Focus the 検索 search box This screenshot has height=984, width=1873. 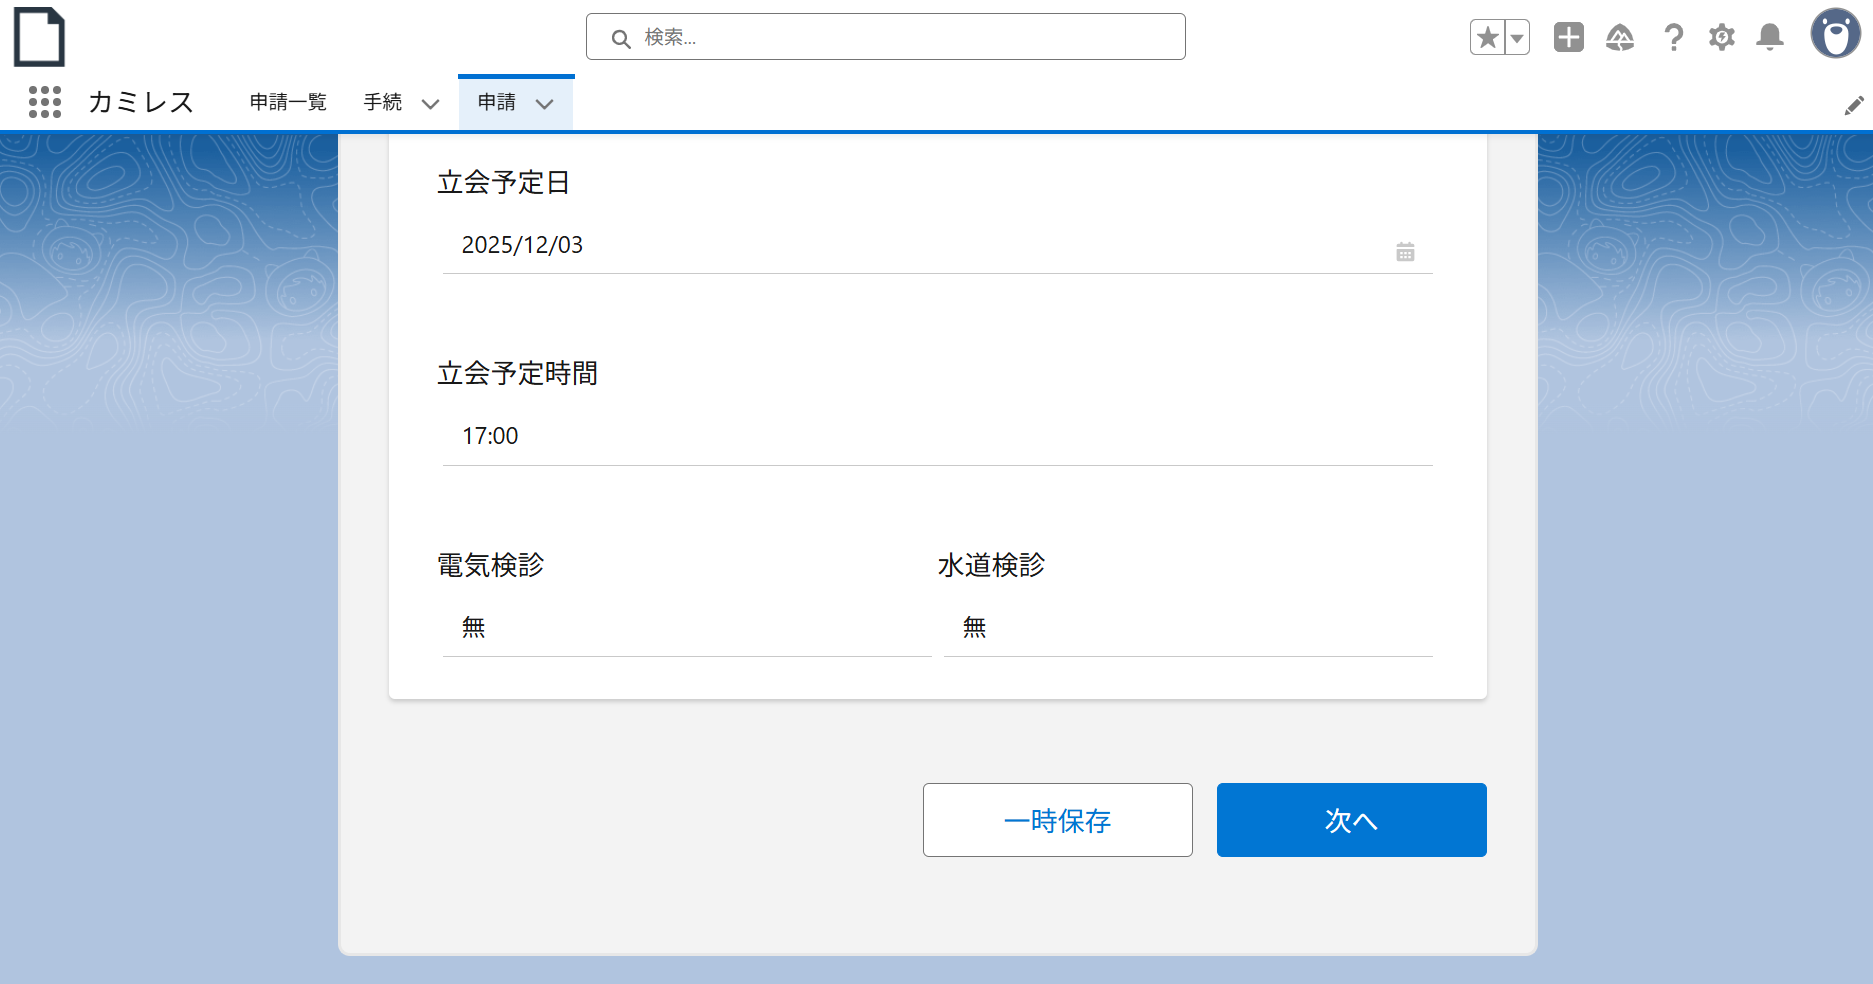(900, 37)
